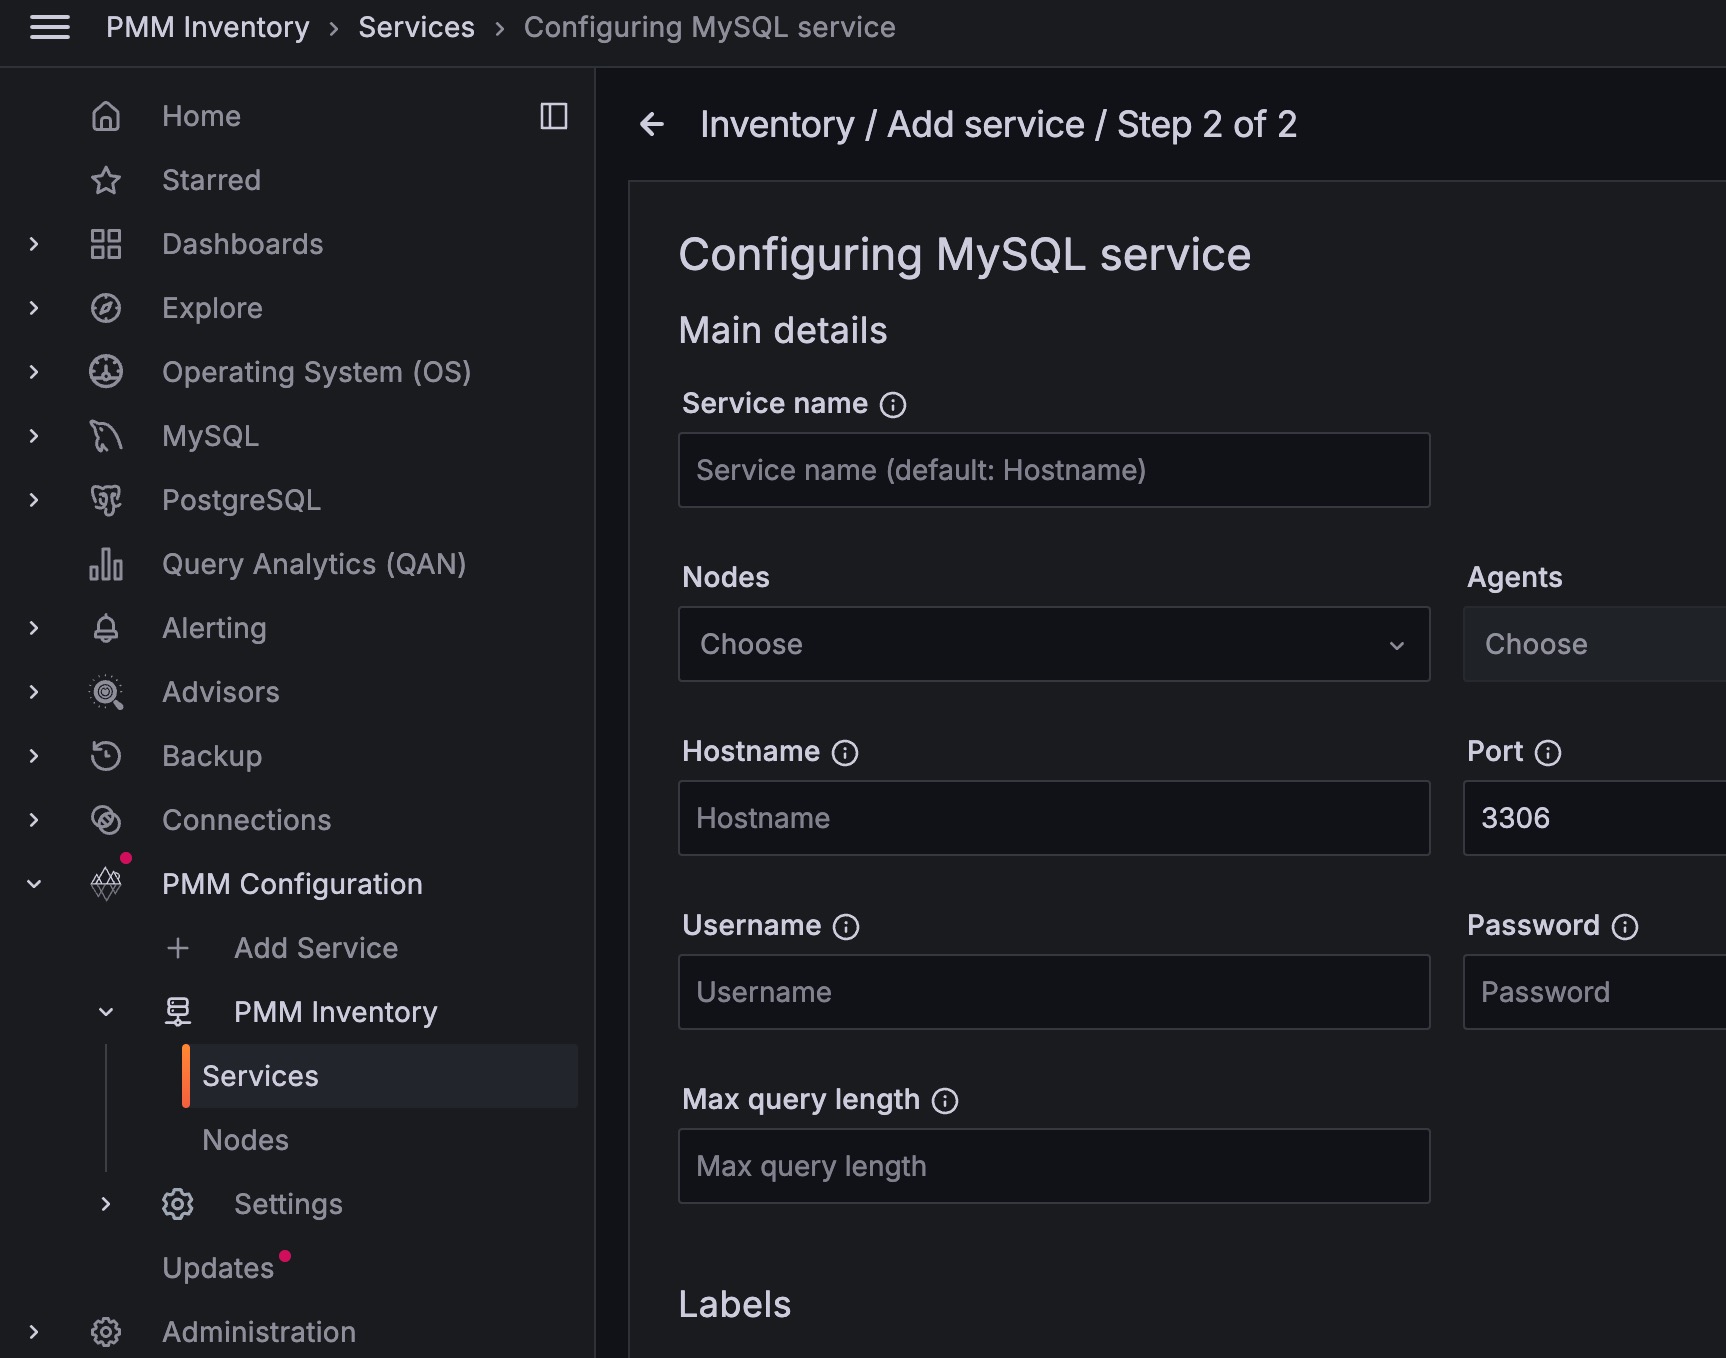Click the Home house icon
This screenshot has height=1358, width=1726.
[x=106, y=116]
